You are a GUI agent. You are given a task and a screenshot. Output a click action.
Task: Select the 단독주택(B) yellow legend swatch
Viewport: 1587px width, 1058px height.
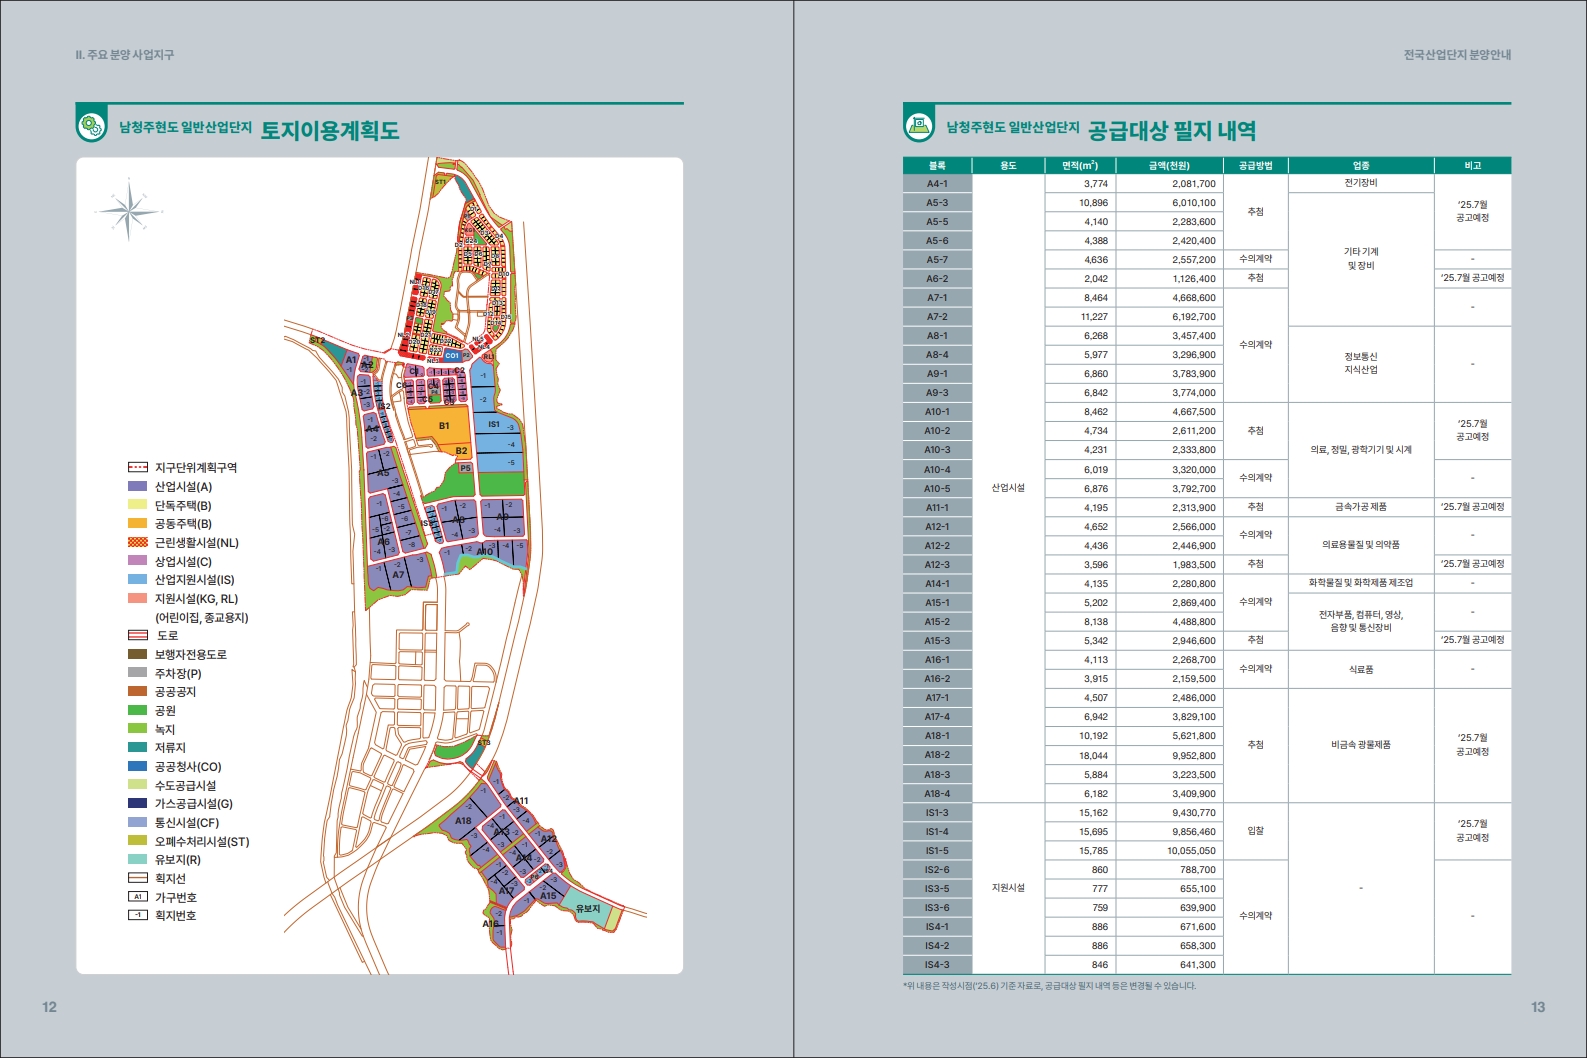click(x=138, y=505)
